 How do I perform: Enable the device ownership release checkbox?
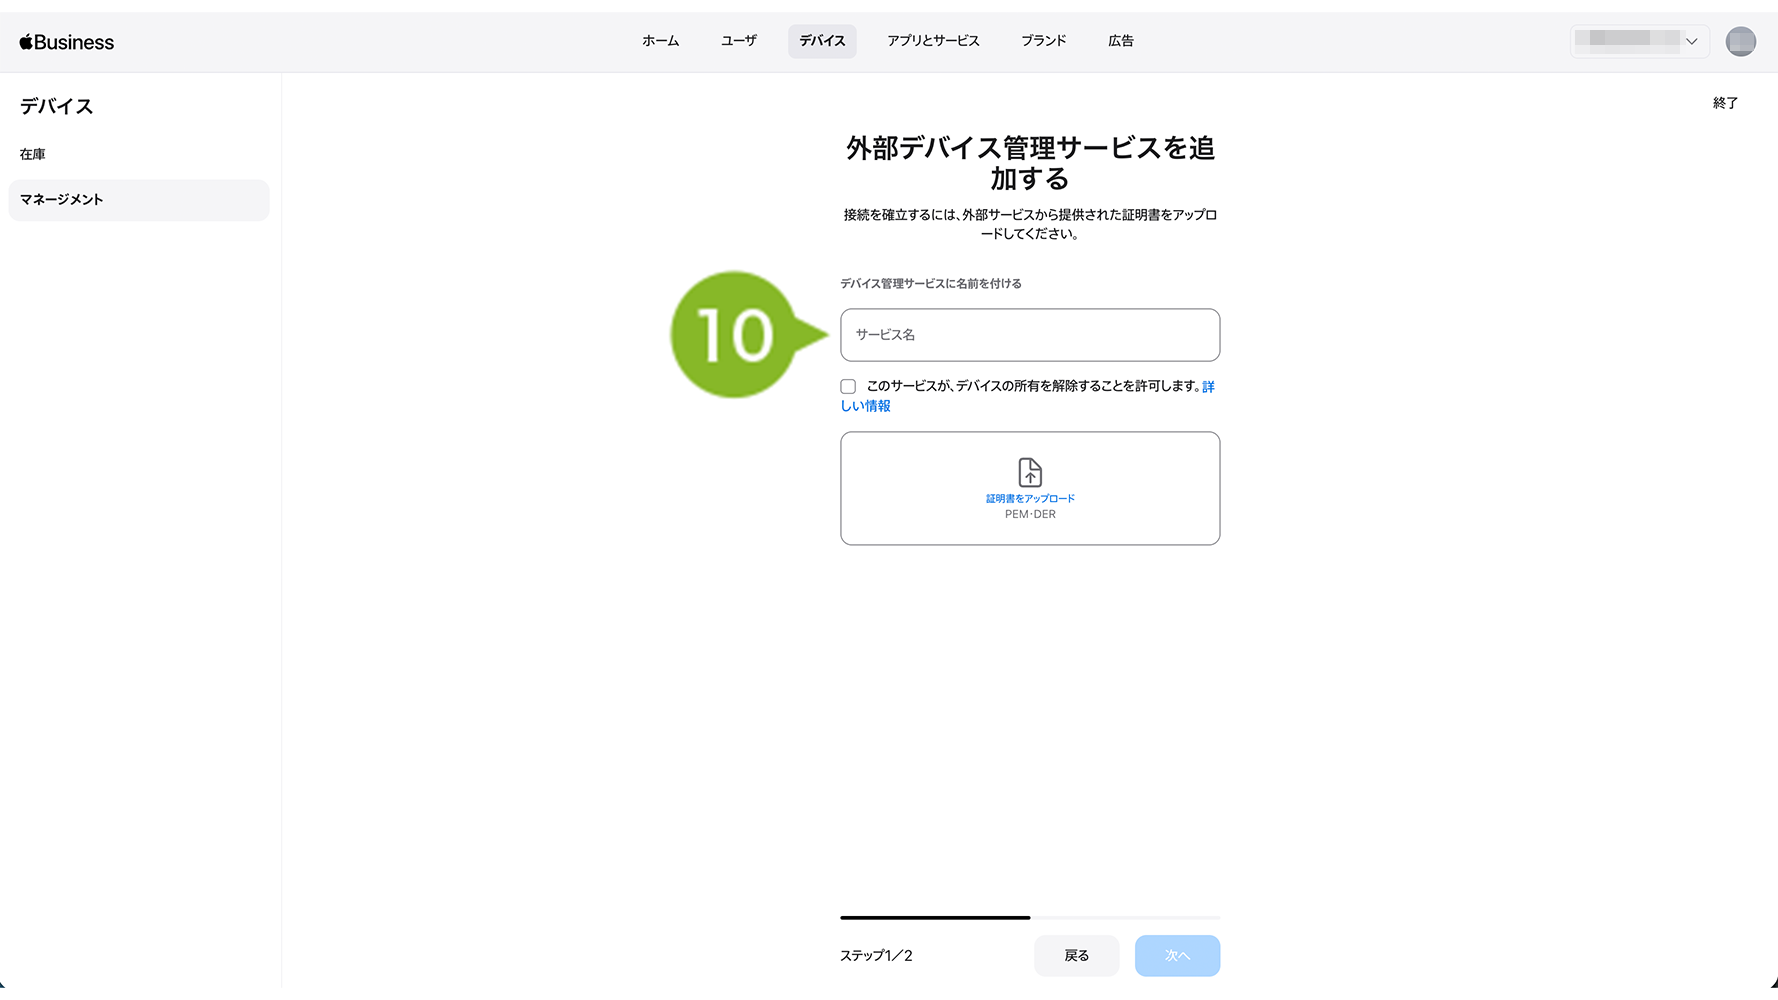[x=848, y=387]
